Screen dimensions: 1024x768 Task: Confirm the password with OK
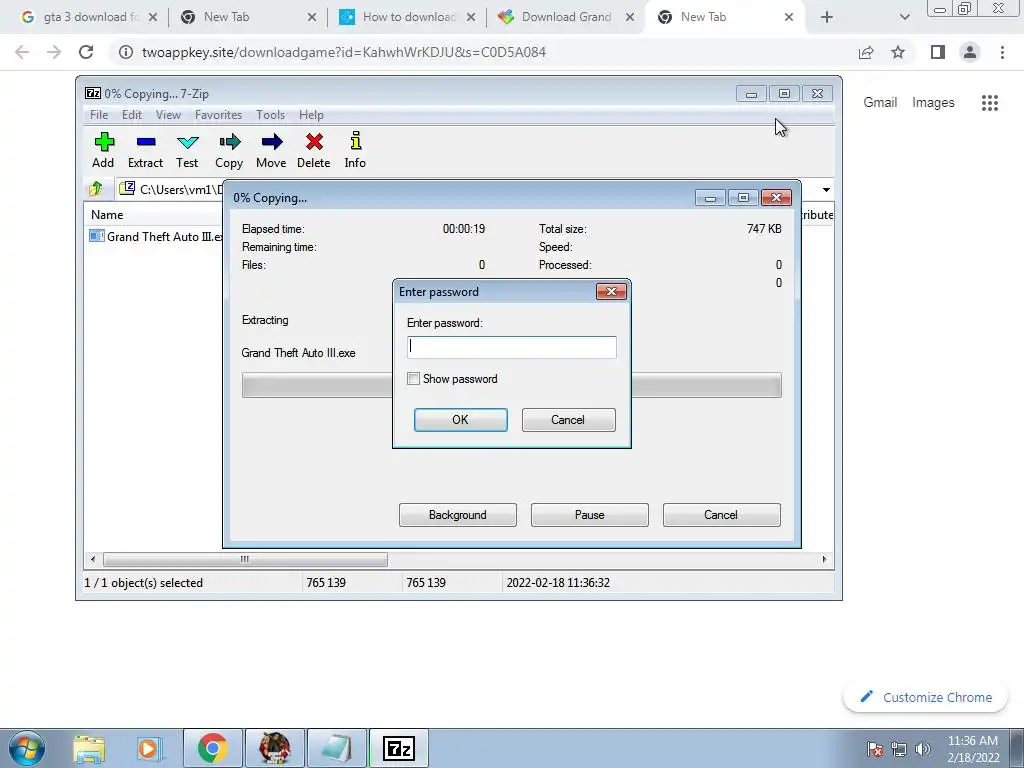(460, 420)
